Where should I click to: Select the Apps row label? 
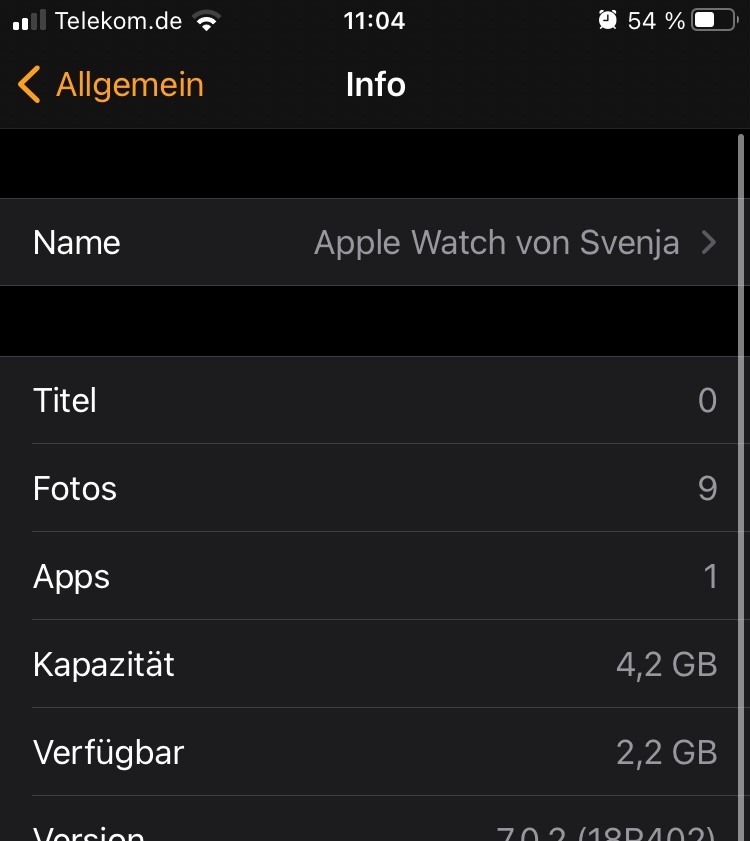pos(71,577)
